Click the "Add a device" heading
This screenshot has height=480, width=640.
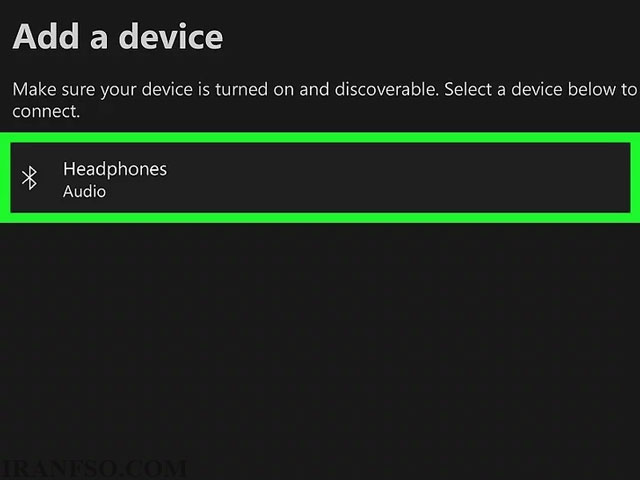coord(118,37)
